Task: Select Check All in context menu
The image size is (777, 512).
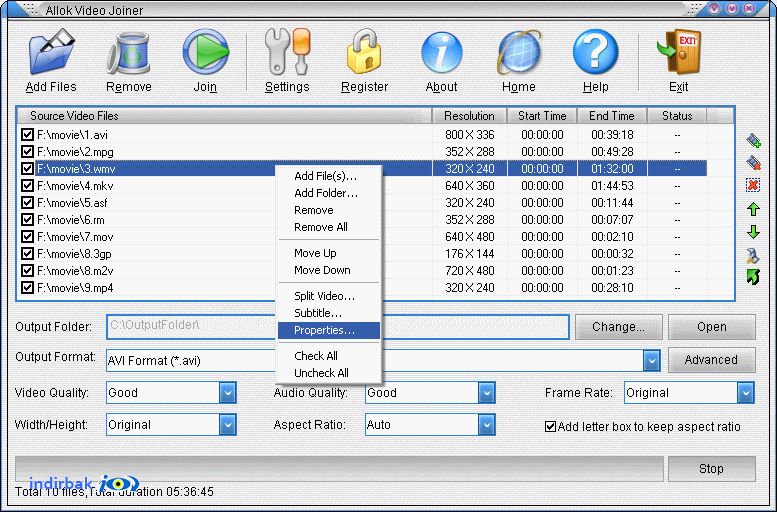Action: tap(329, 356)
